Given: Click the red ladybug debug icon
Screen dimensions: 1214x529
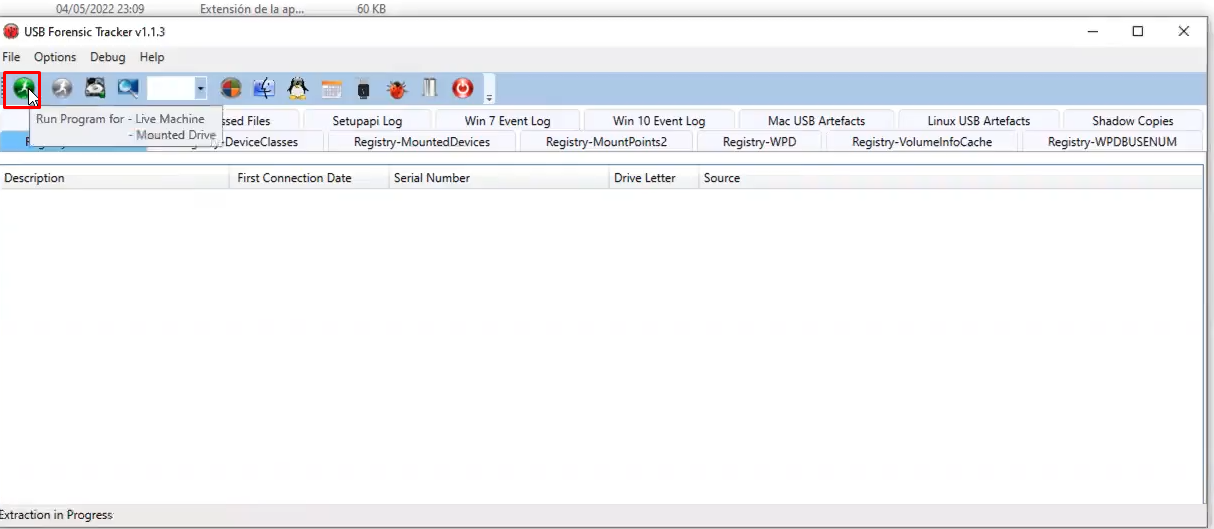Looking at the screenshot, I should [397, 89].
